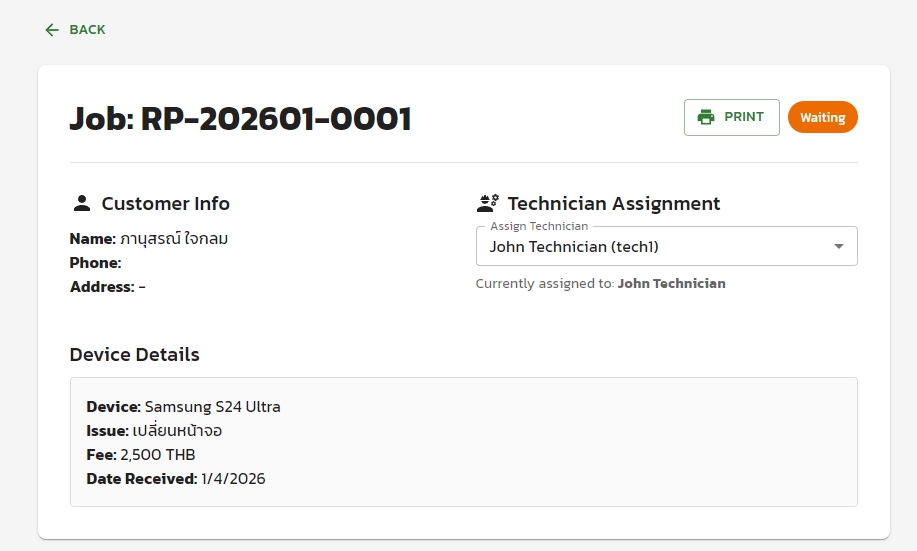Click the Currently assigned to John Technician text
Screen dimensions: 917x551
600,284
